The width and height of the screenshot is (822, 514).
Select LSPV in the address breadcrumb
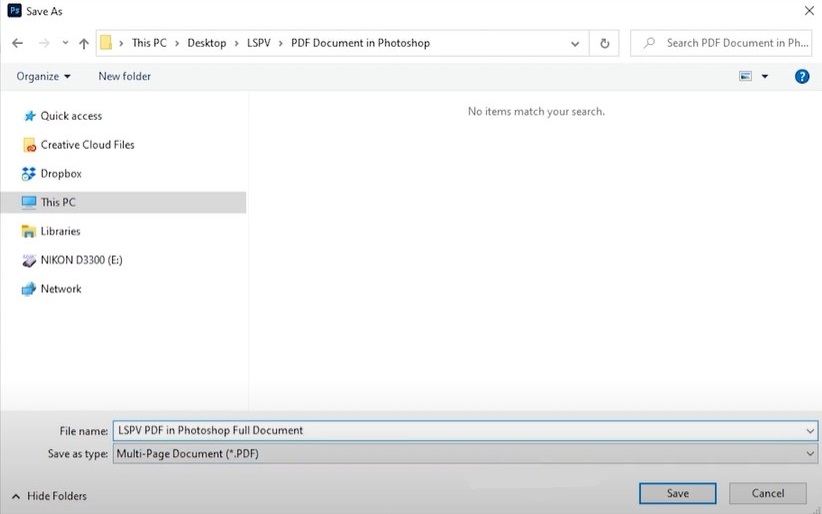(258, 43)
